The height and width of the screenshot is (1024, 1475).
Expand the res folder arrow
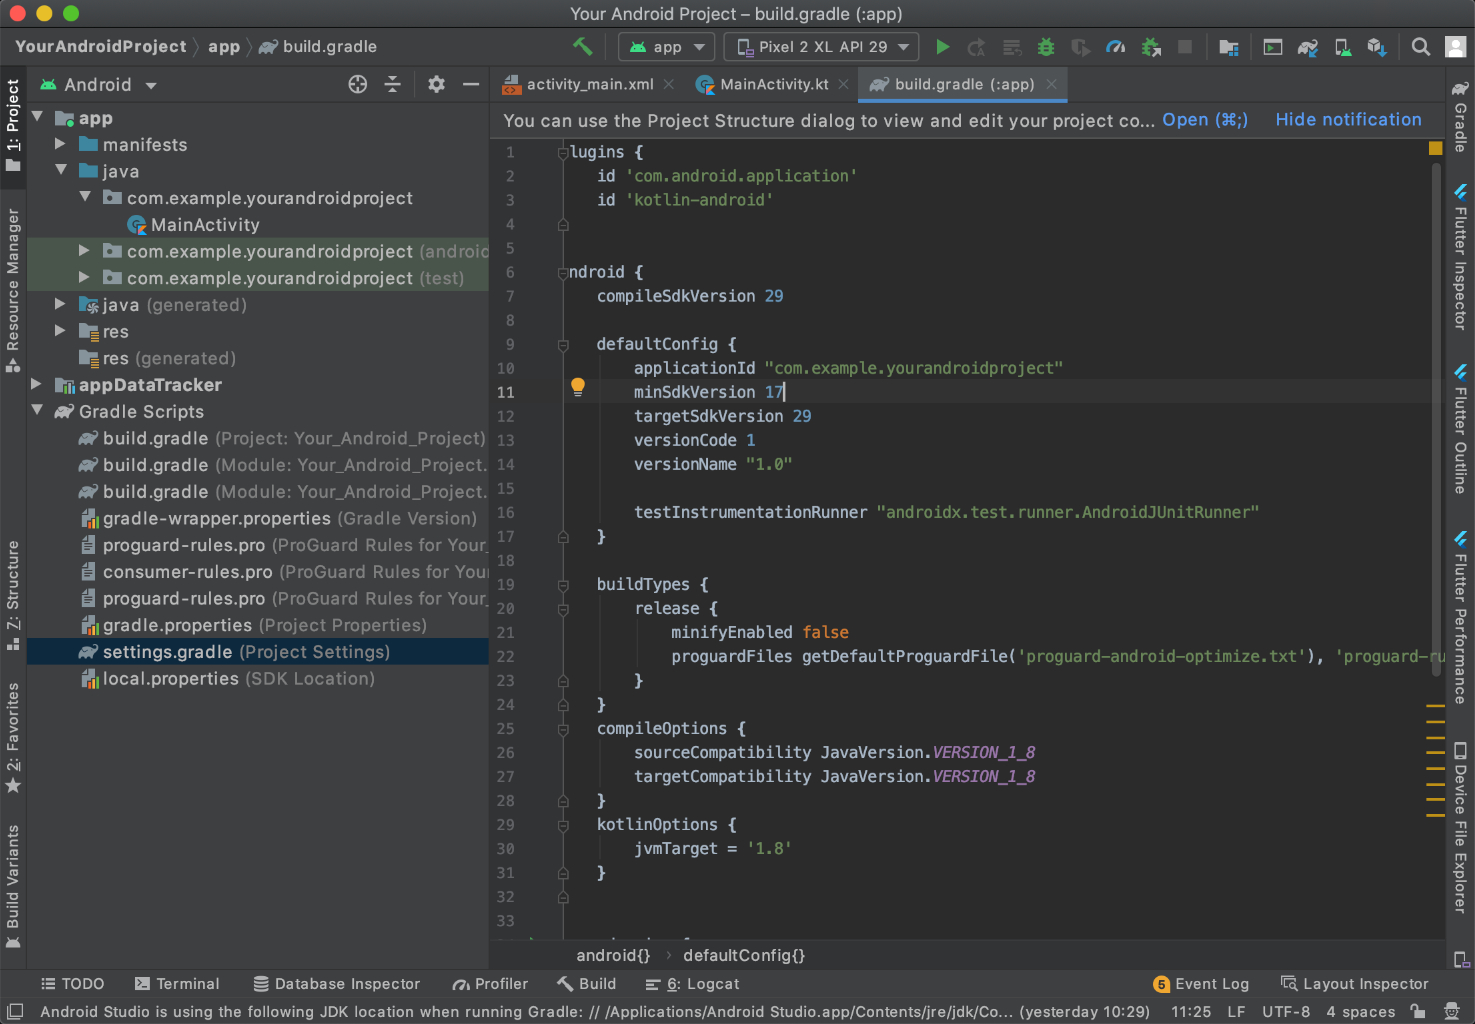coord(61,330)
